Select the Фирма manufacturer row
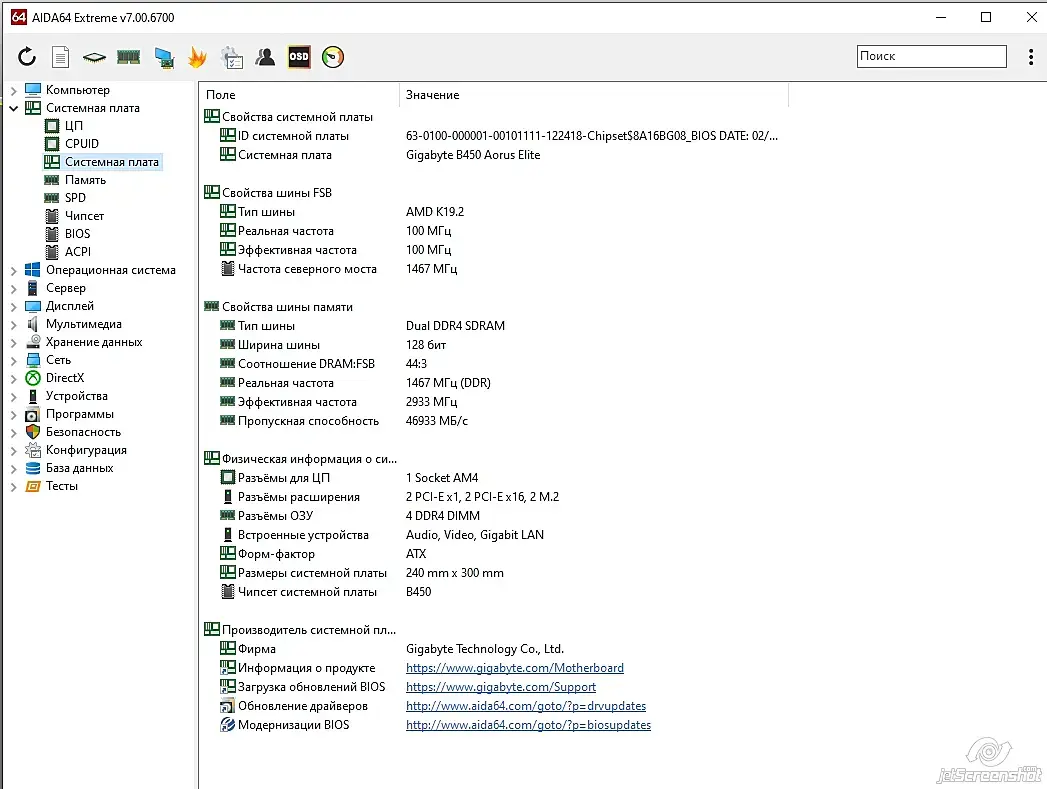 [493, 649]
